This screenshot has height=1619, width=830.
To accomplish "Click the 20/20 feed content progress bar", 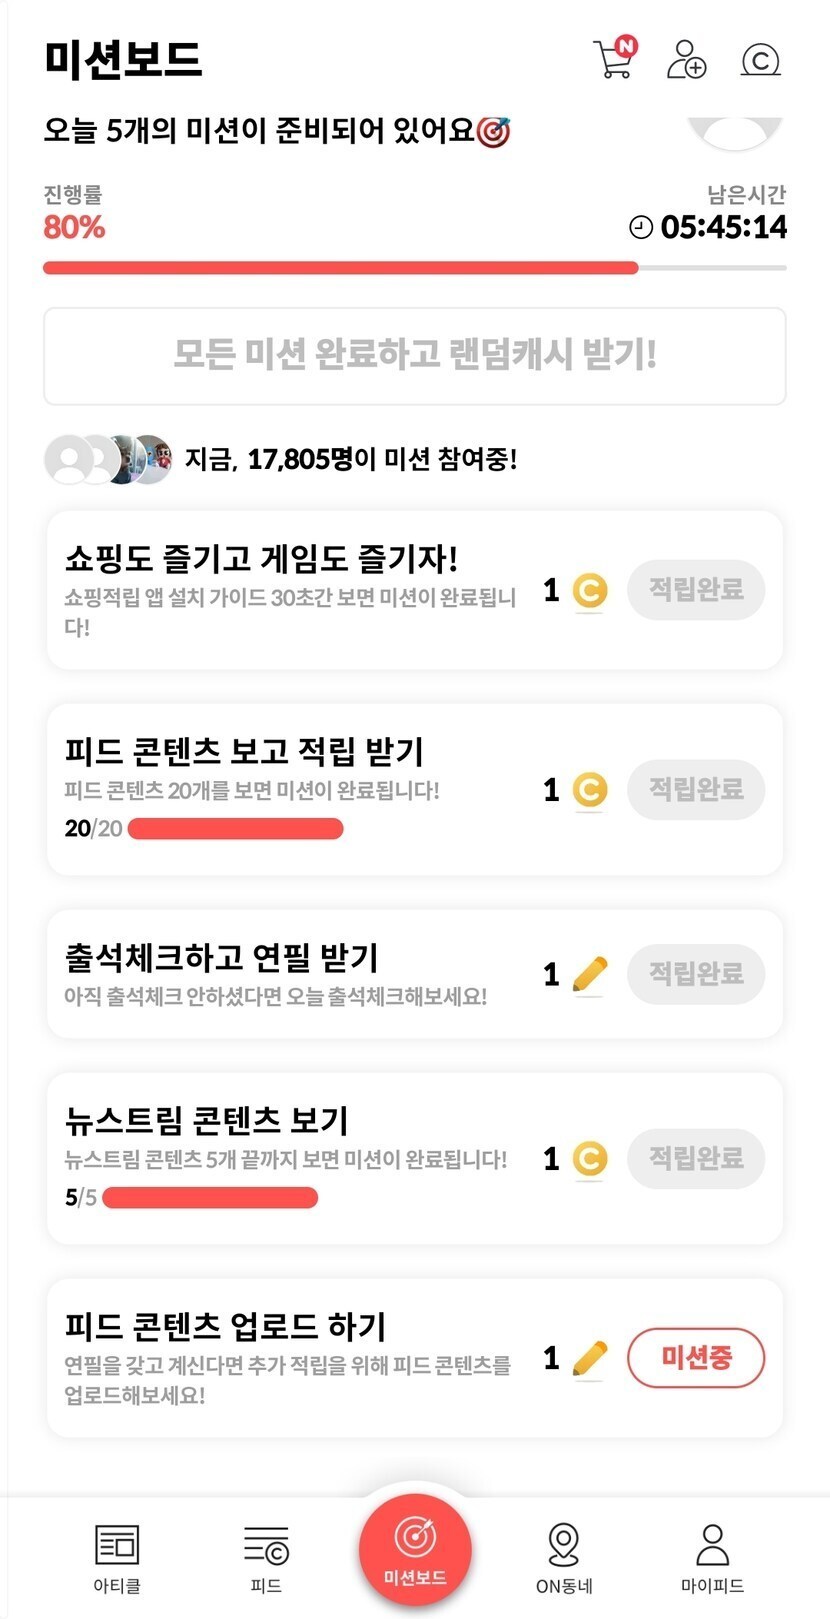I will pos(236,828).
